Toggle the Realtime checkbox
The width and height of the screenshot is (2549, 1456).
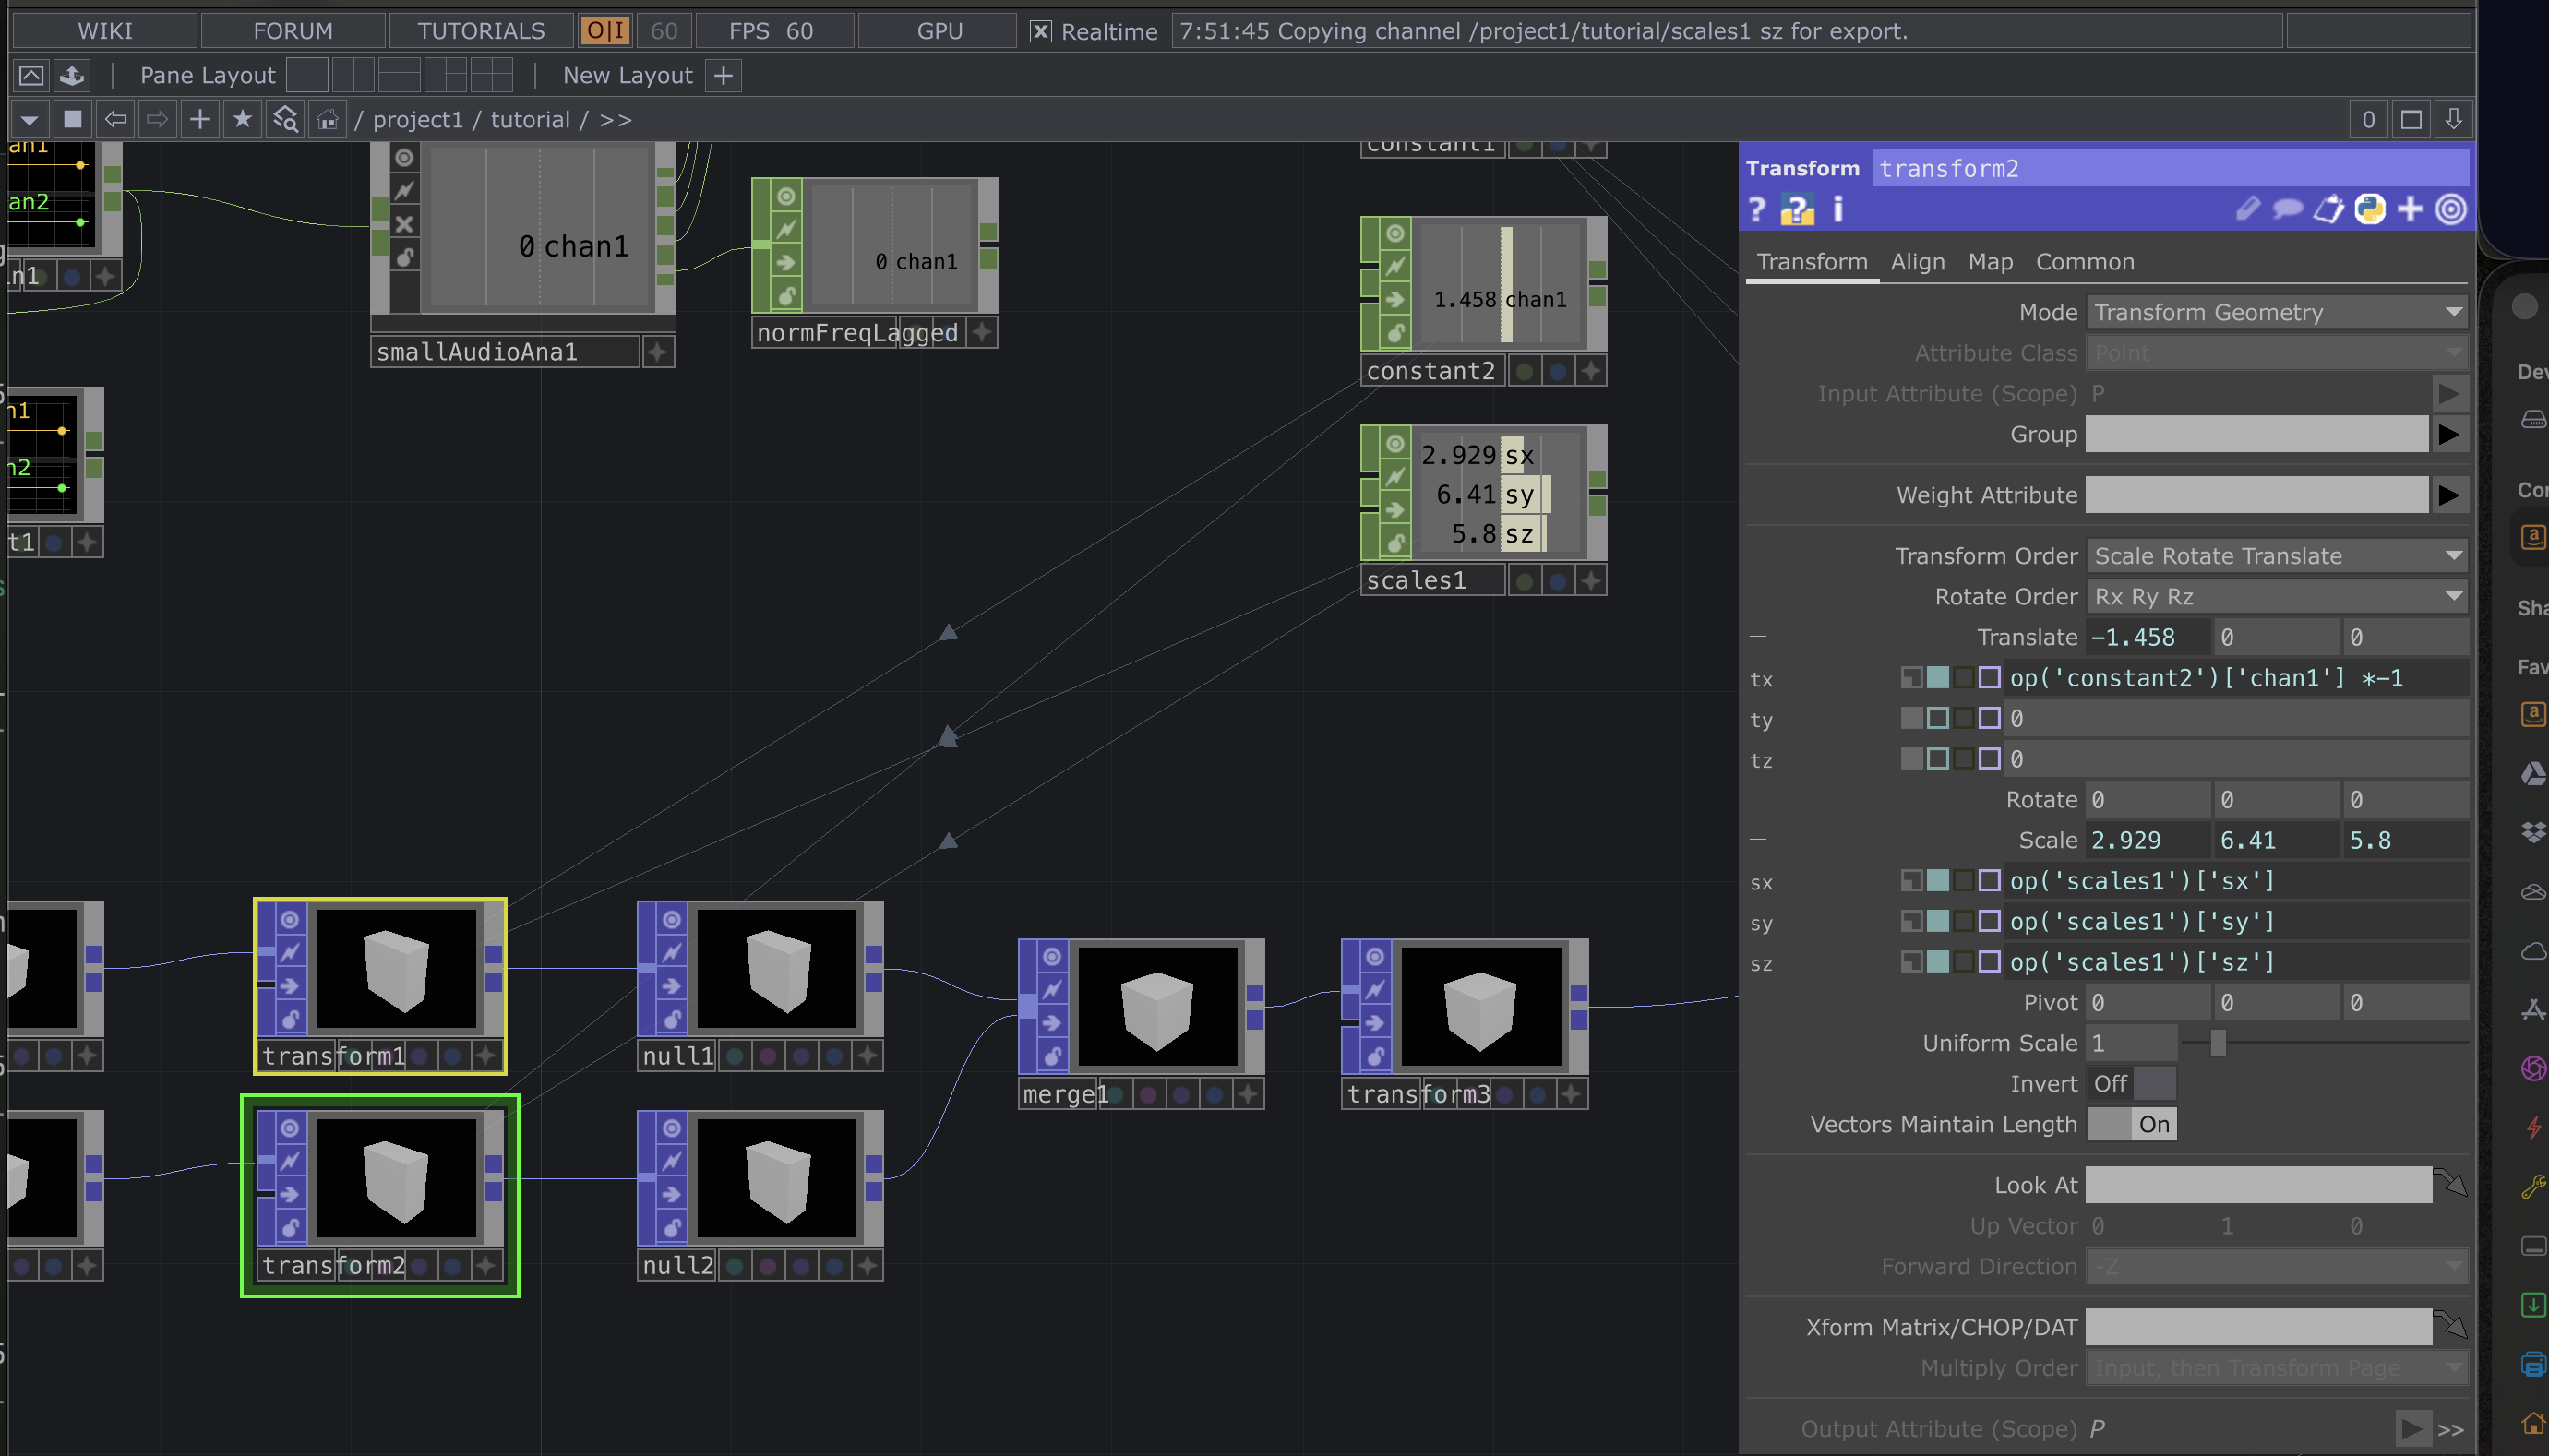pos(1040,31)
